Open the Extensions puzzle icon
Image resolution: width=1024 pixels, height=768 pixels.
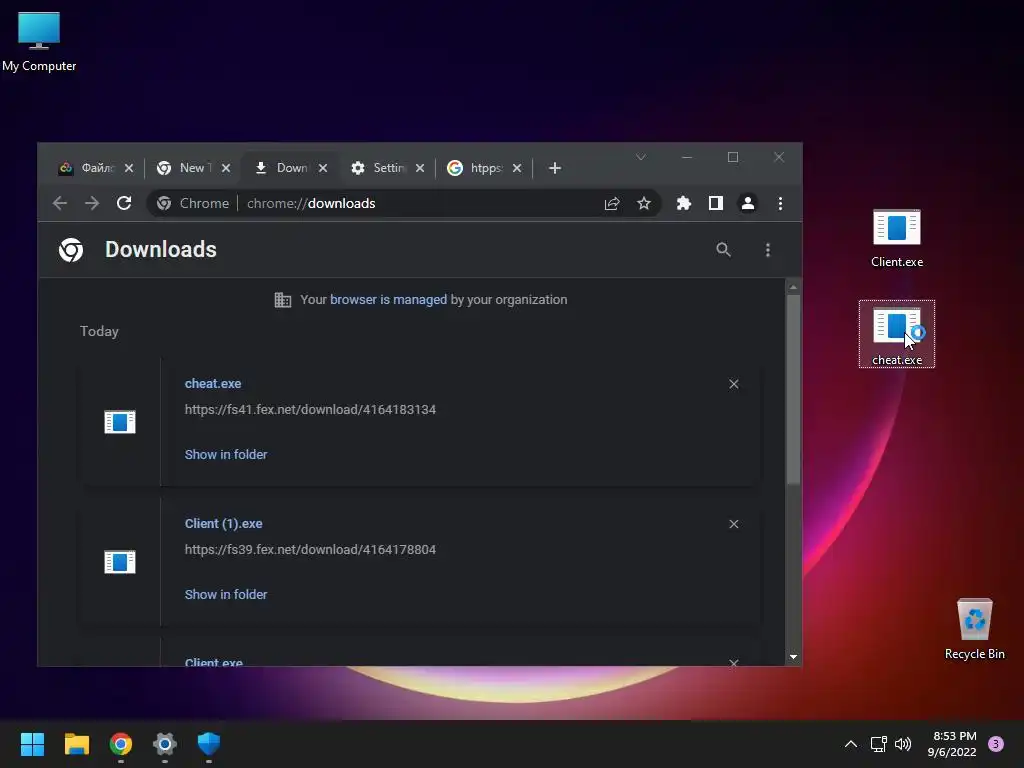click(x=684, y=203)
